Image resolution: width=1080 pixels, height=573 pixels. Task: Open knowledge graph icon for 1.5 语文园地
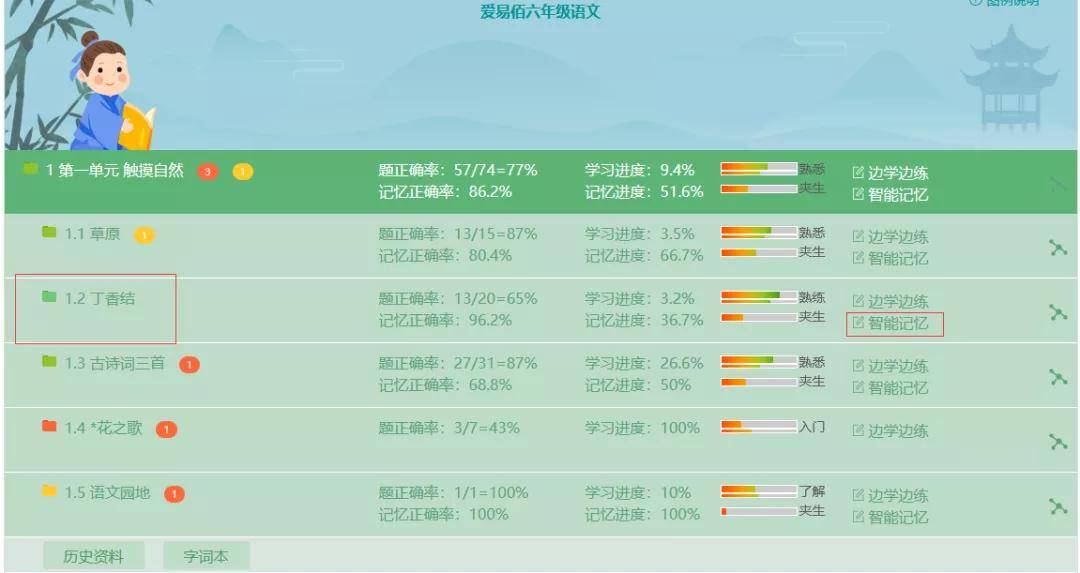(1057, 506)
